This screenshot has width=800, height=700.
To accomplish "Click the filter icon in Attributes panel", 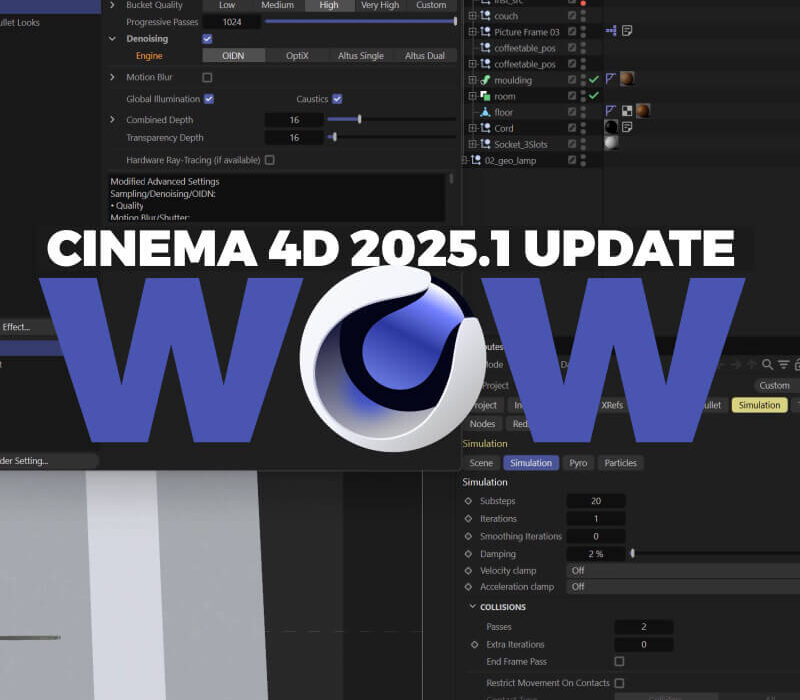I will click(x=784, y=364).
